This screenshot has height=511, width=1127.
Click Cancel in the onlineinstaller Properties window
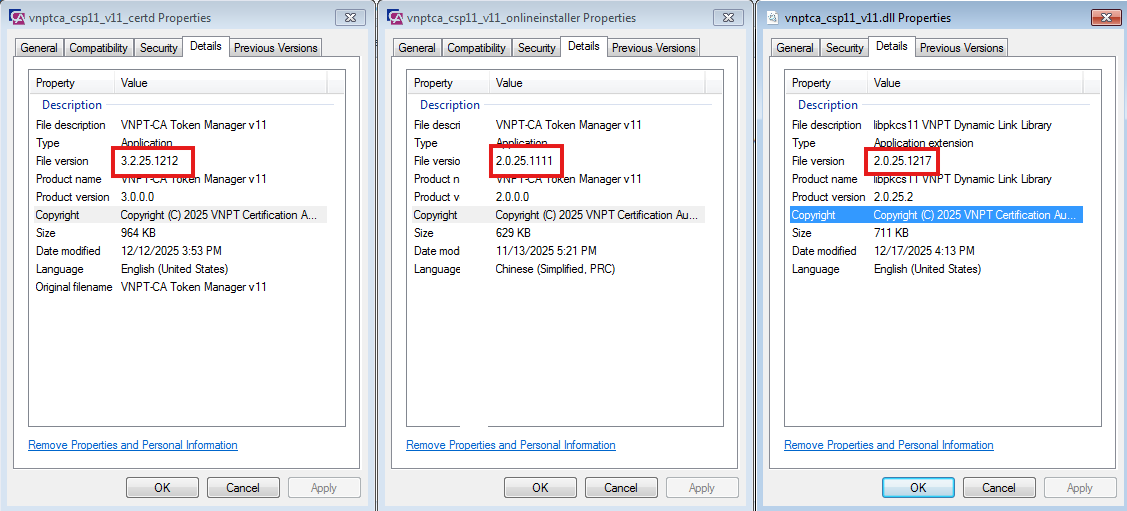coord(621,487)
